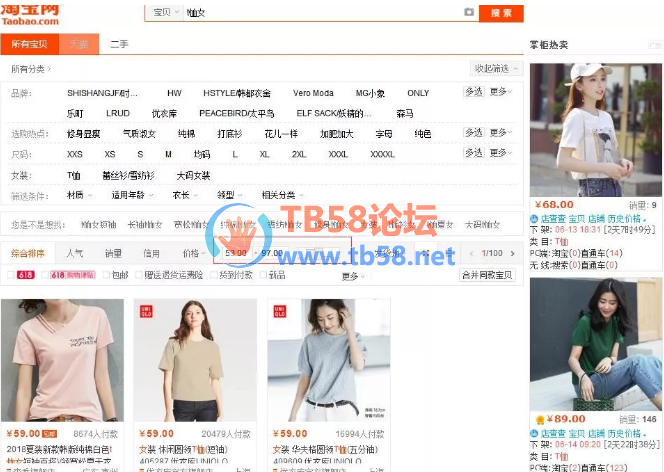The image size is (664, 472).
Task: Click the Taobao logo
Action: (x=30, y=12)
